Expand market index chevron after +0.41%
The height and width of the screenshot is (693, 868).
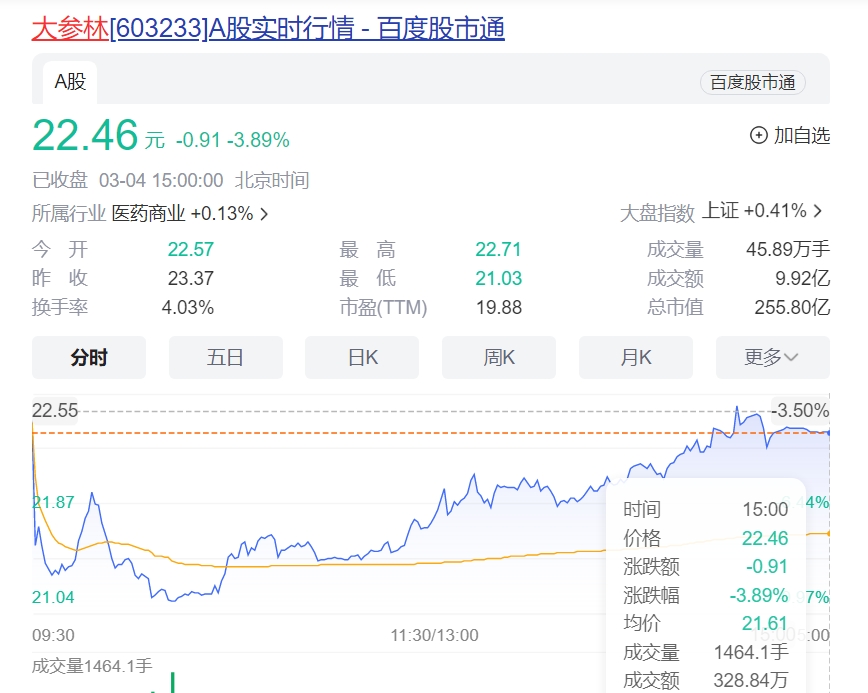[818, 211]
